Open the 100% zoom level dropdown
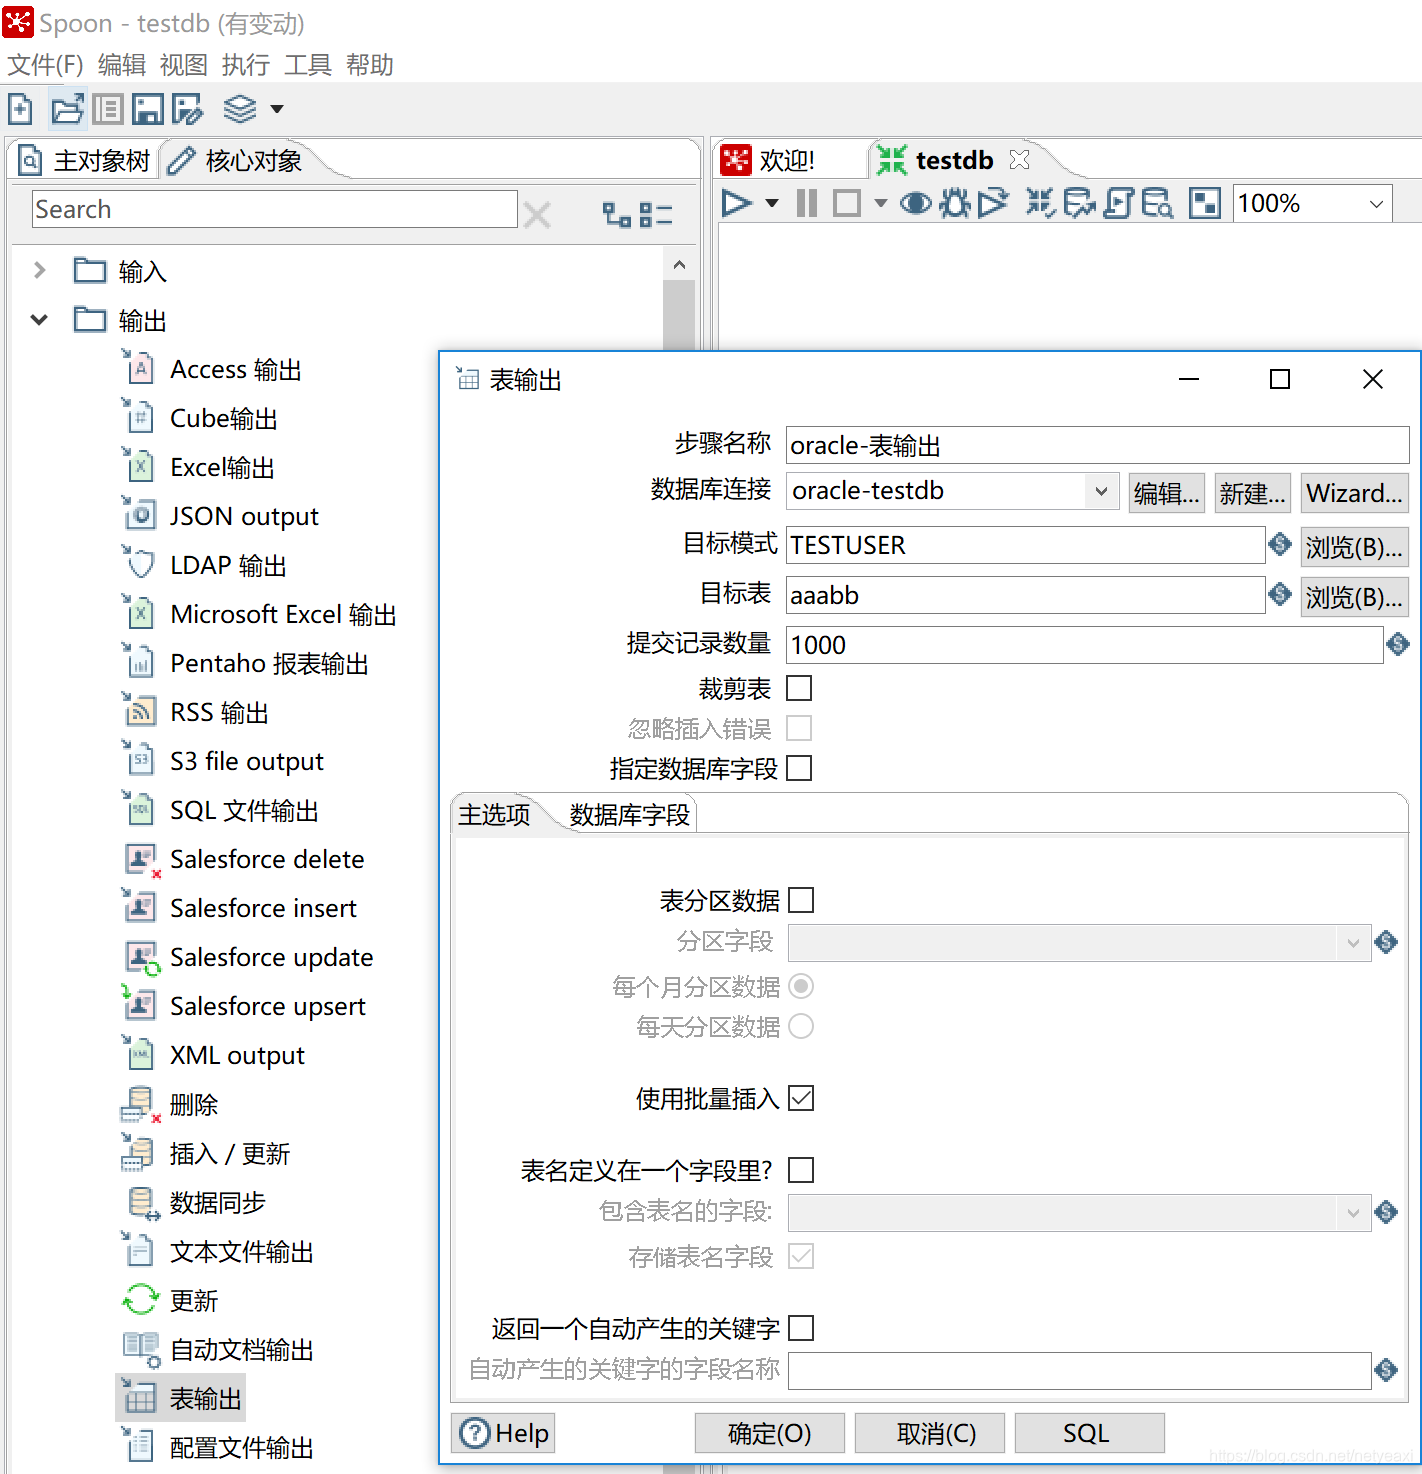The height and width of the screenshot is (1474, 1422). pos(1377,204)
